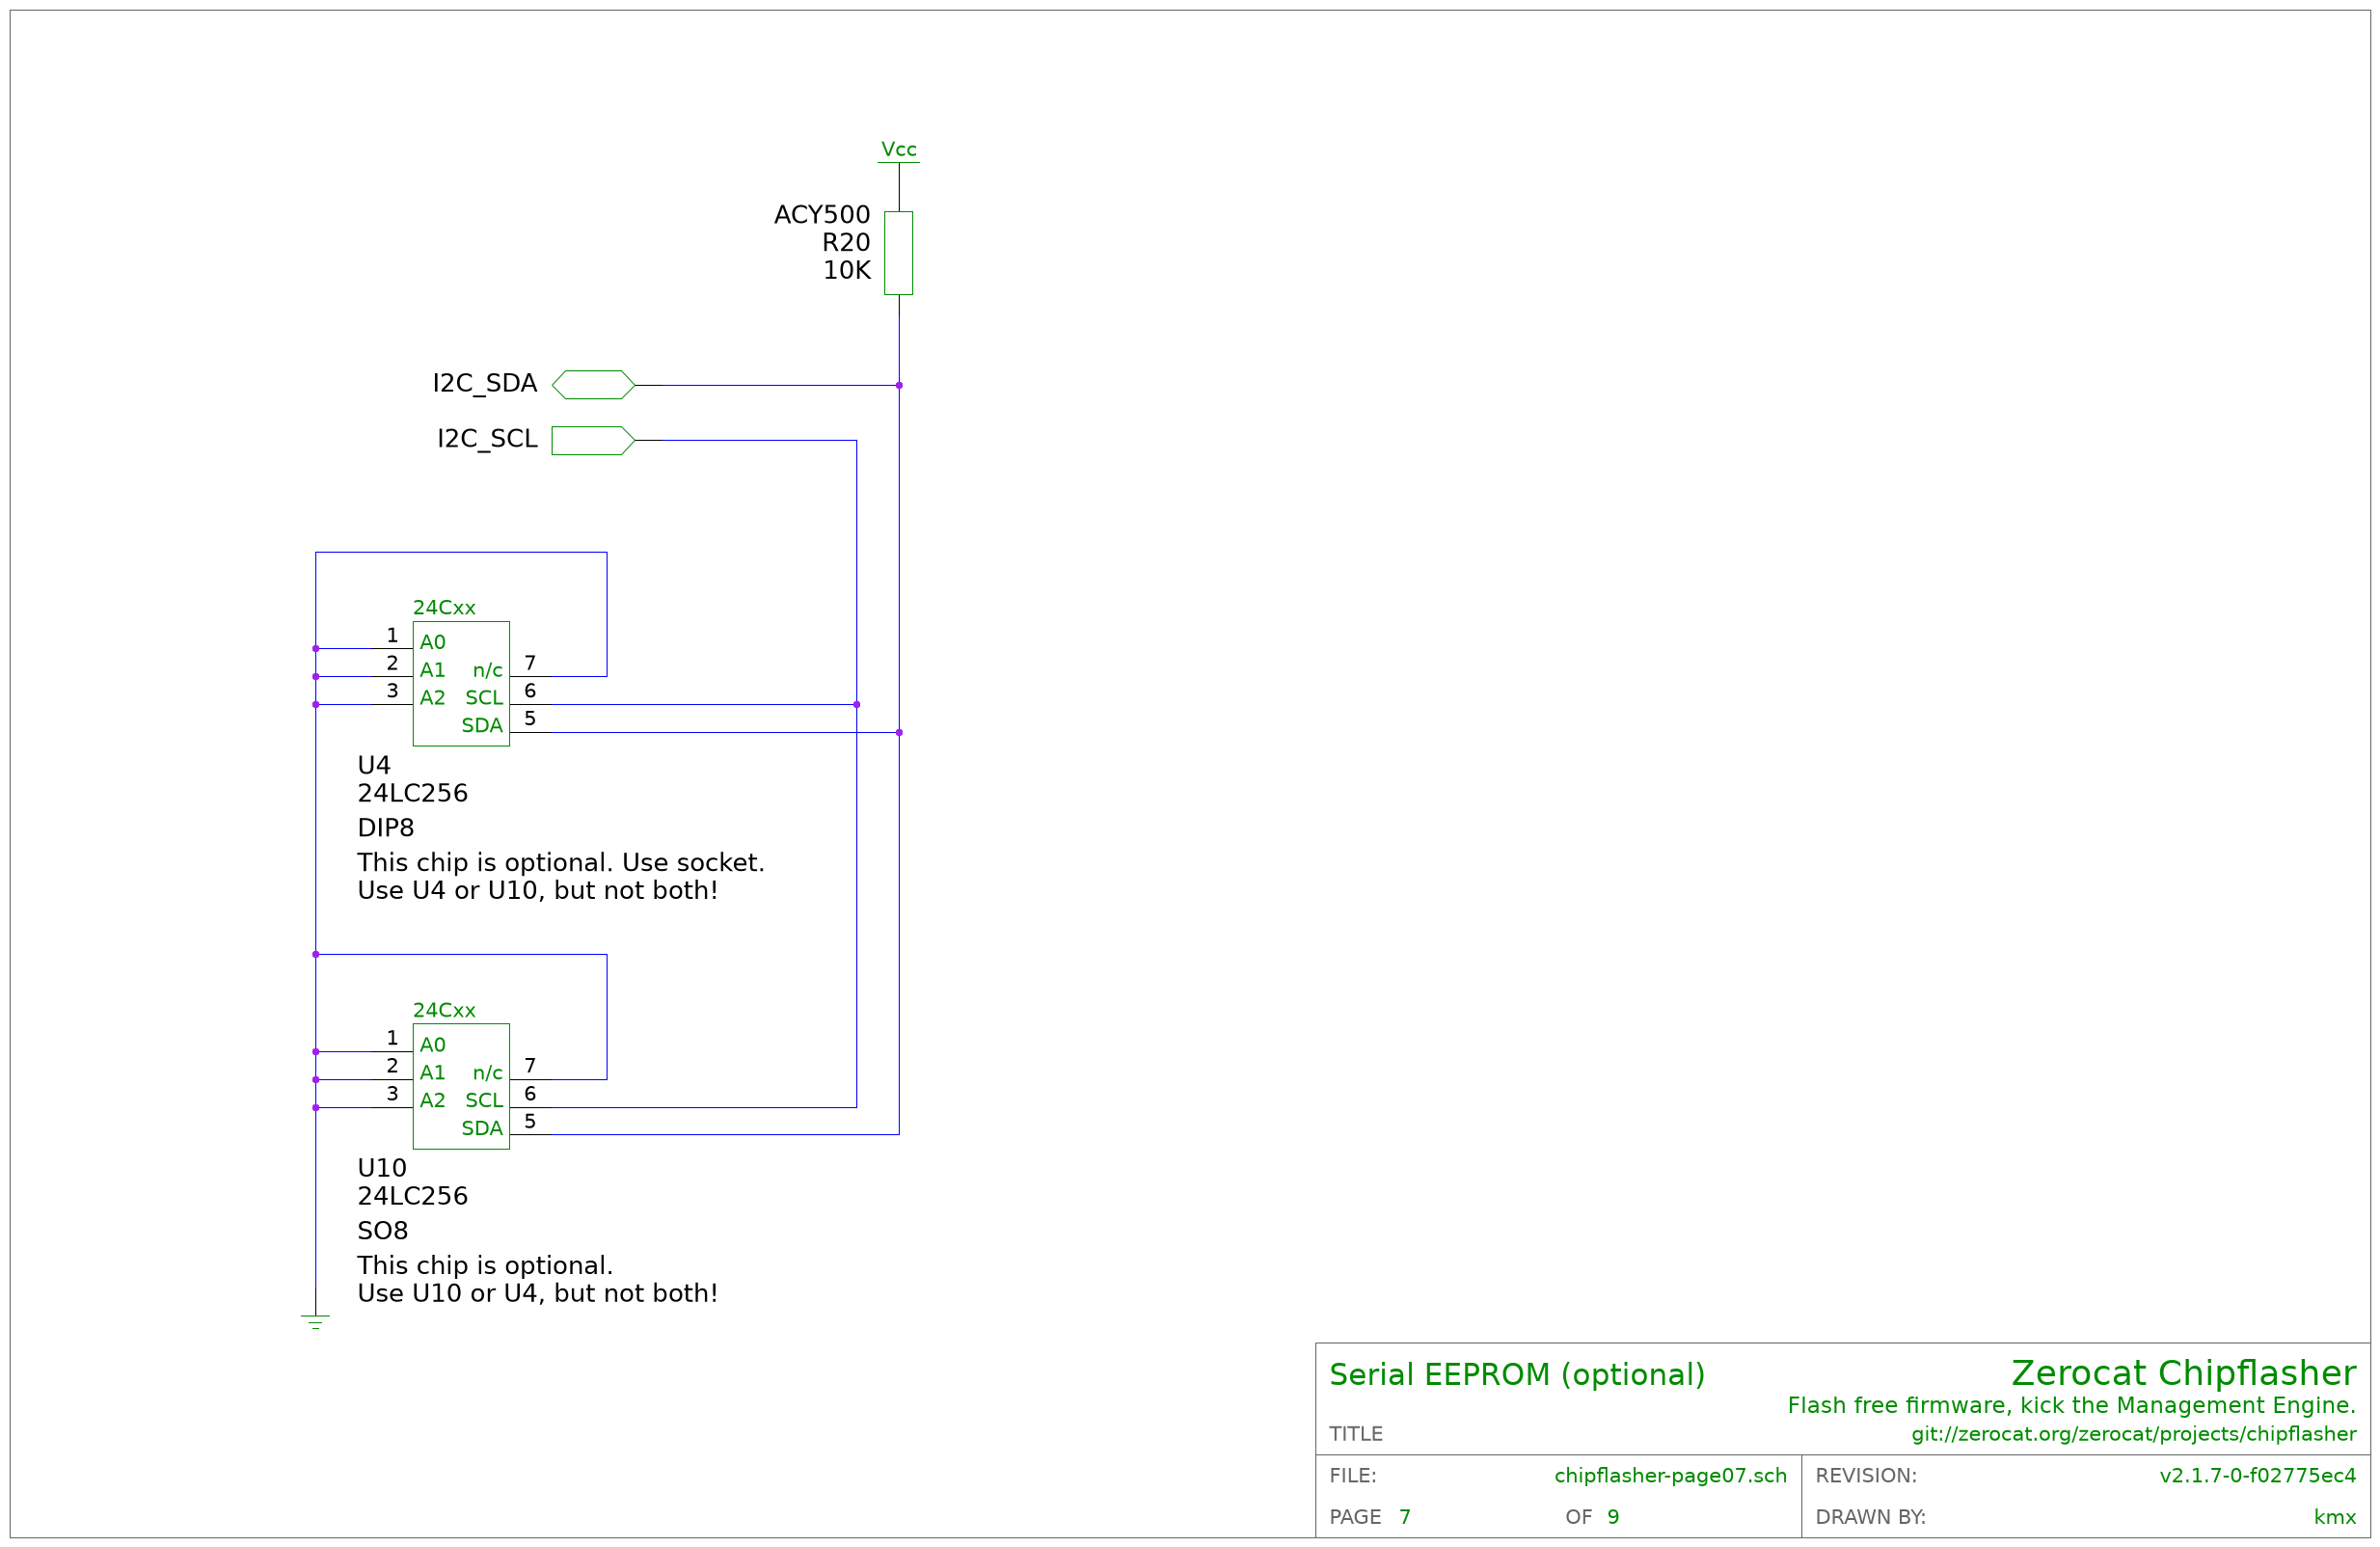Click the page number 7 value
Image resolution: width=2380 pixels, height=1547 pixels.
point(1405,1517)
